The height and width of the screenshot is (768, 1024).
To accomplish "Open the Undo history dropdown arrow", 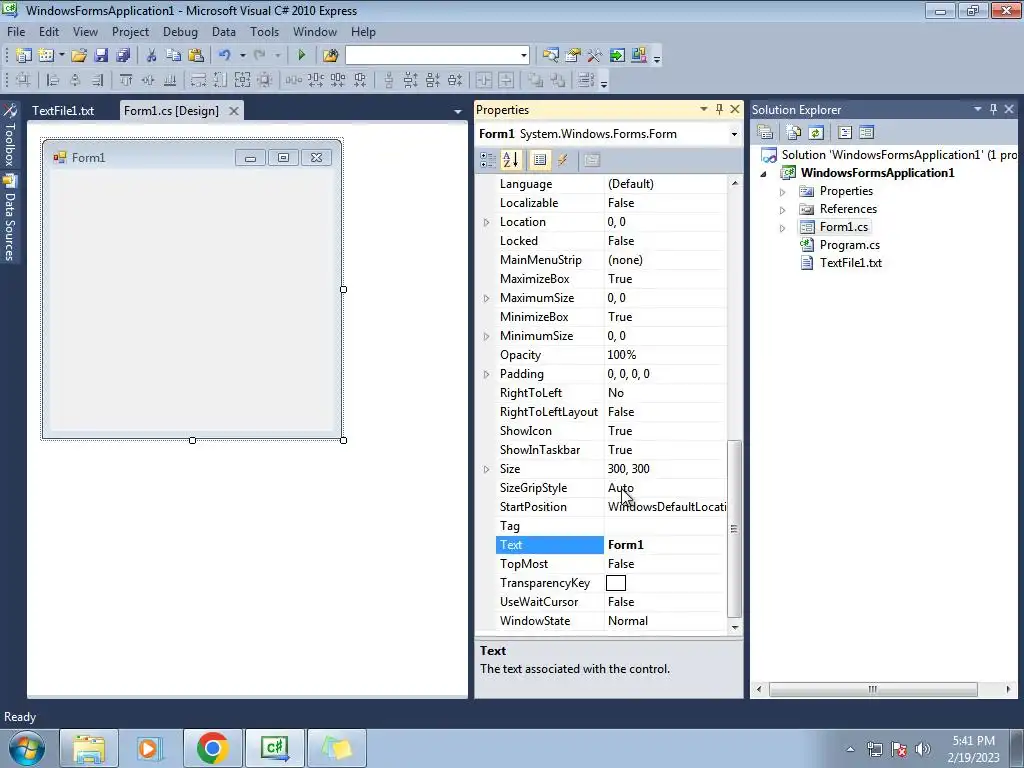I will 242,56.
